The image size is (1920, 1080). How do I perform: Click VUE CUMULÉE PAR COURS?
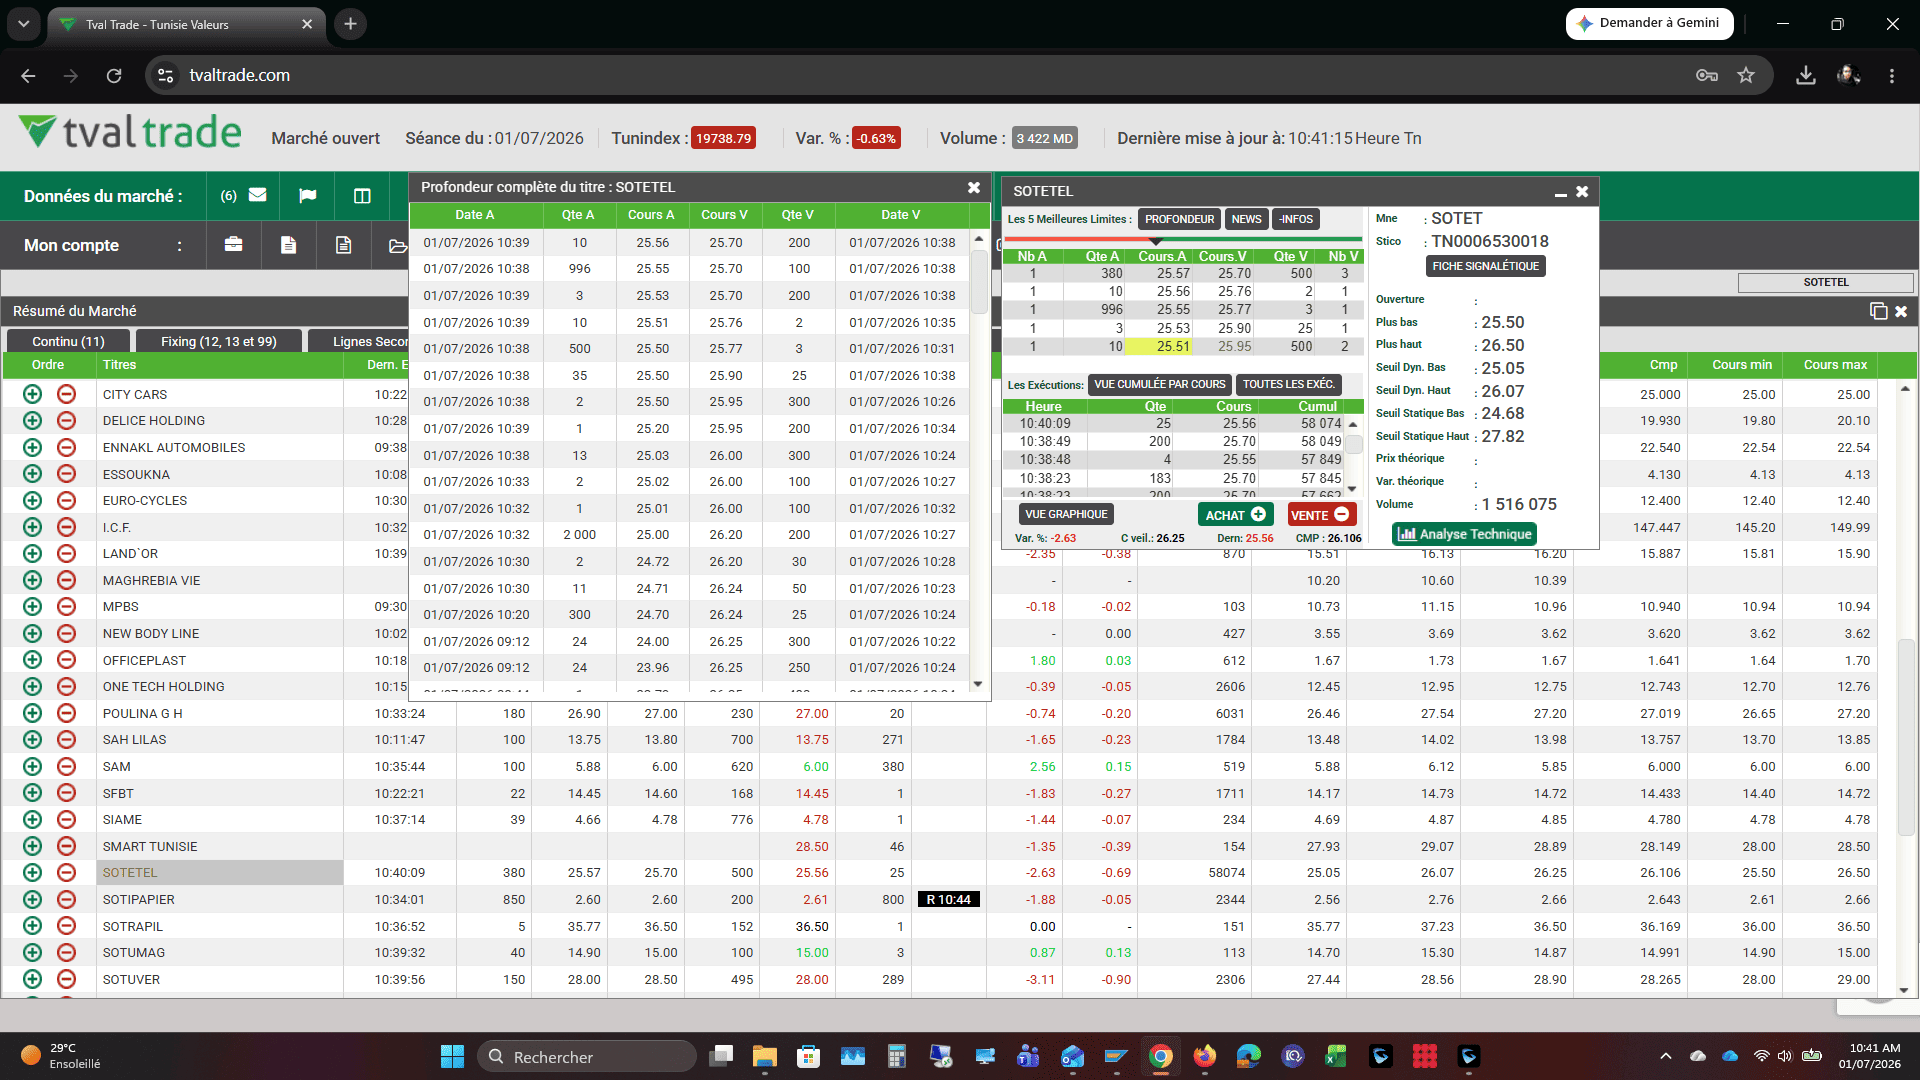tap(1159, 384)
